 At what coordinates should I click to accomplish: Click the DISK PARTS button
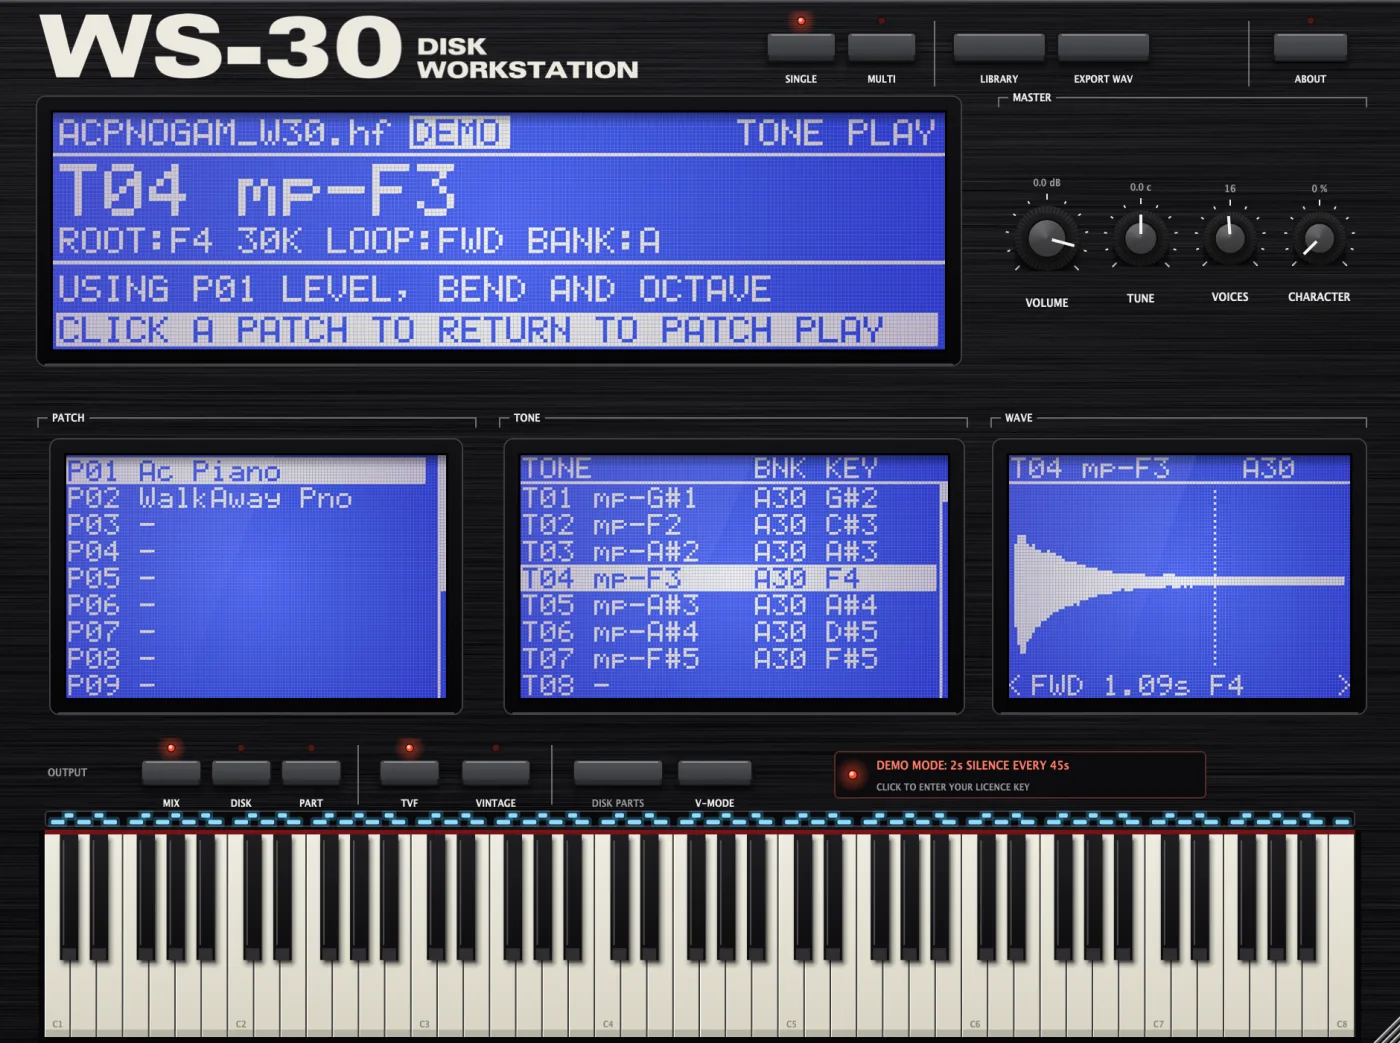tap(618, 772)
